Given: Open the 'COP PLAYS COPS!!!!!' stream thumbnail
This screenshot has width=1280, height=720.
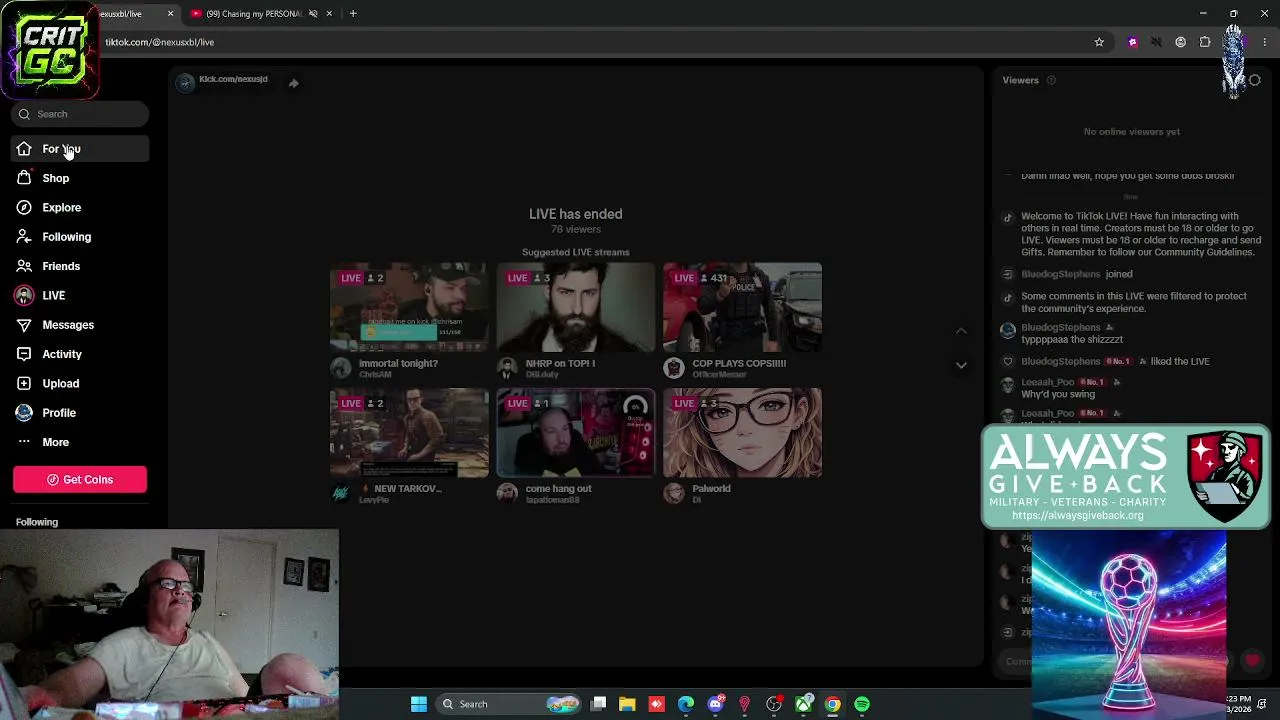Looking at the screenshot, I should (742, 307).
